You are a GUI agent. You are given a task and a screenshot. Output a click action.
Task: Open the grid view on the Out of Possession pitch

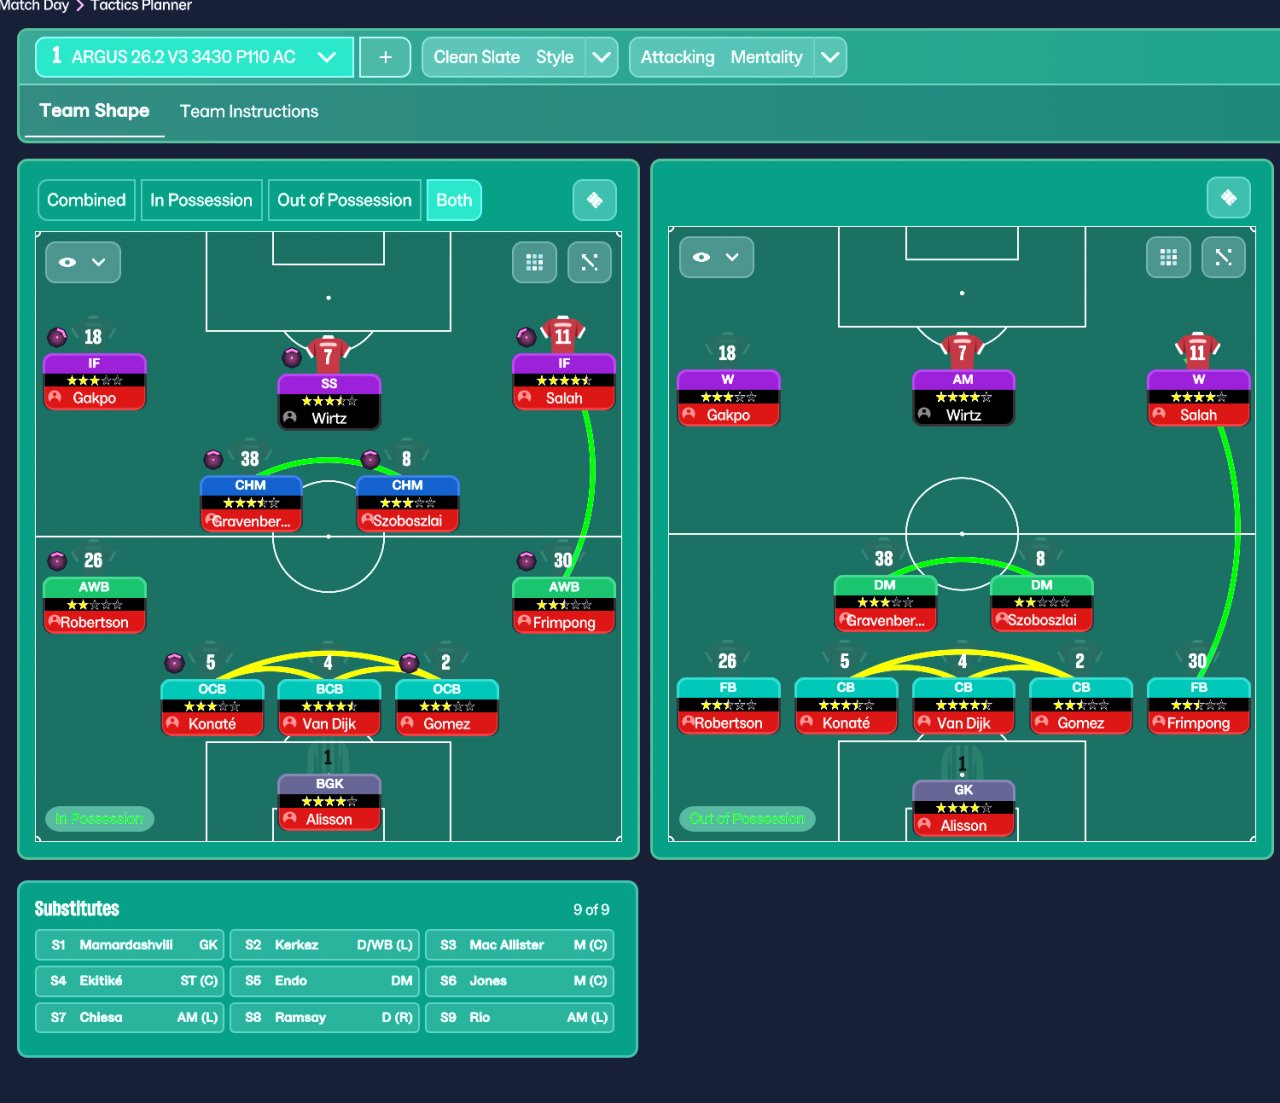point(1168,257)
